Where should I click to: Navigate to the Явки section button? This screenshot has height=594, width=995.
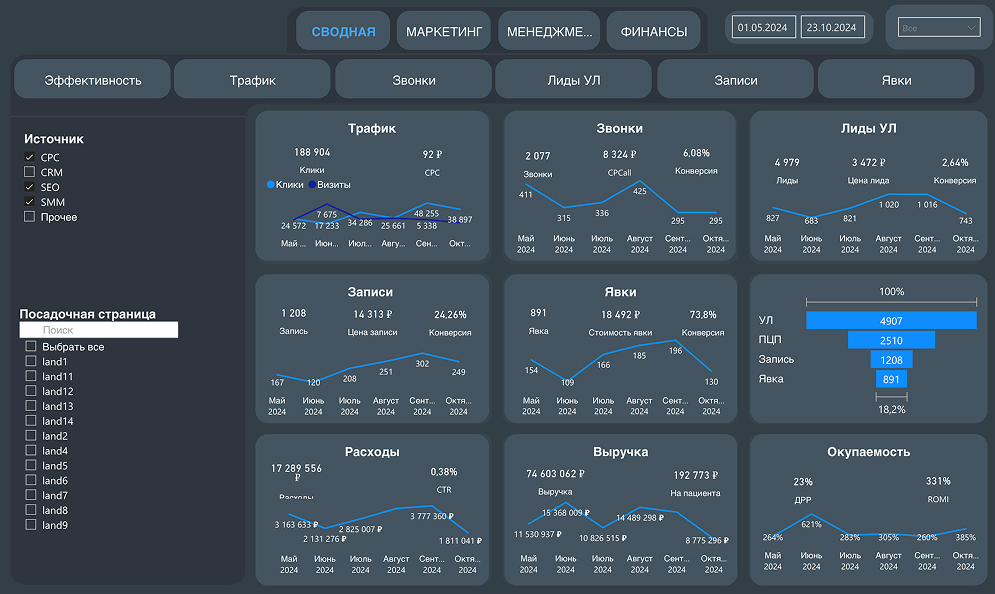895,80
